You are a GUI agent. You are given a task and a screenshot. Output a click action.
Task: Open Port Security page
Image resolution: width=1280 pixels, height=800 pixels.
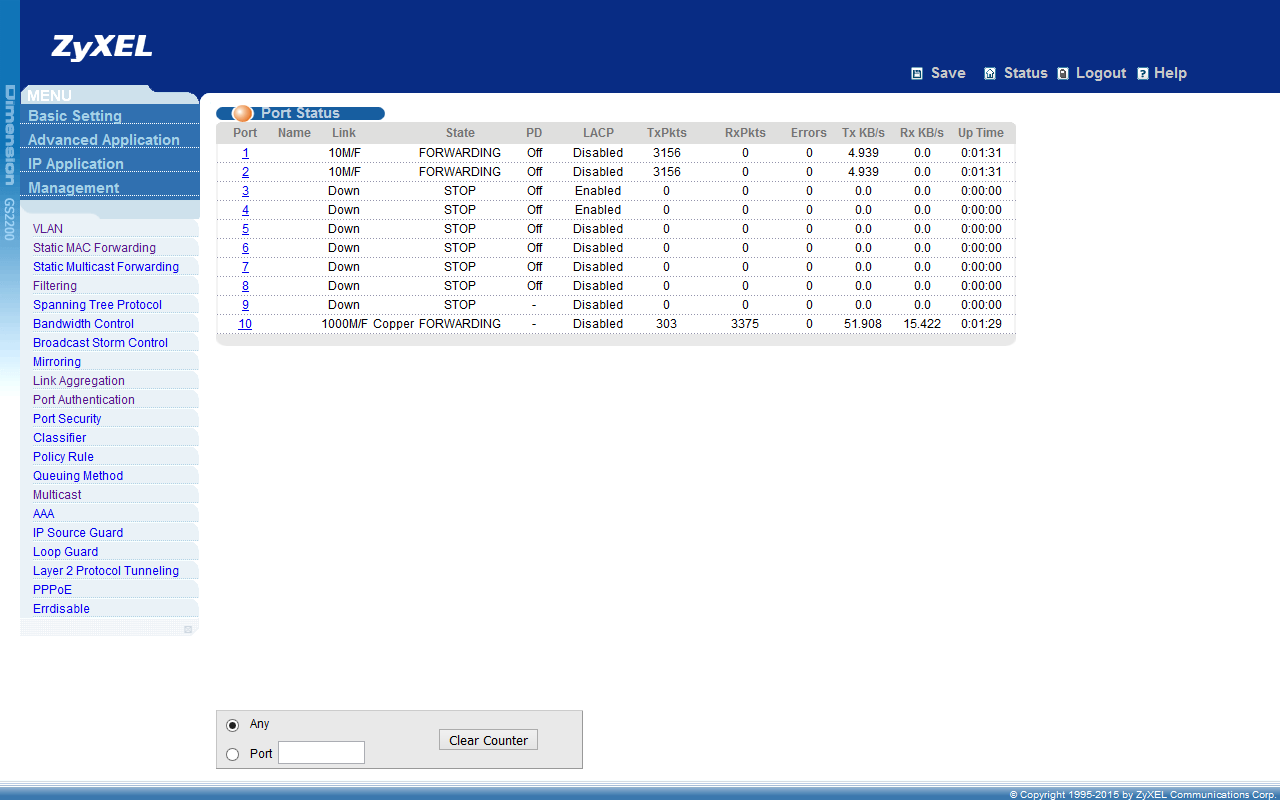click(67, 419)
